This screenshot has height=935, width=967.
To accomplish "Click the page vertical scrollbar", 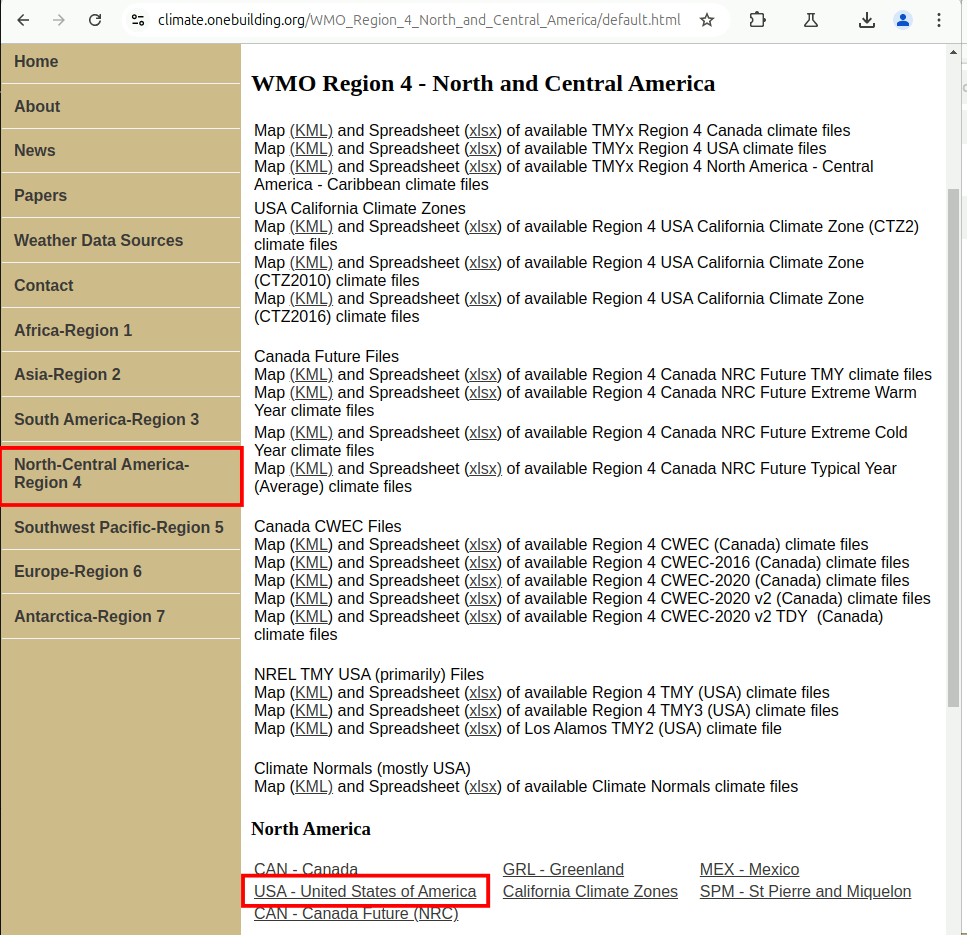I will (x=954, y=450).
